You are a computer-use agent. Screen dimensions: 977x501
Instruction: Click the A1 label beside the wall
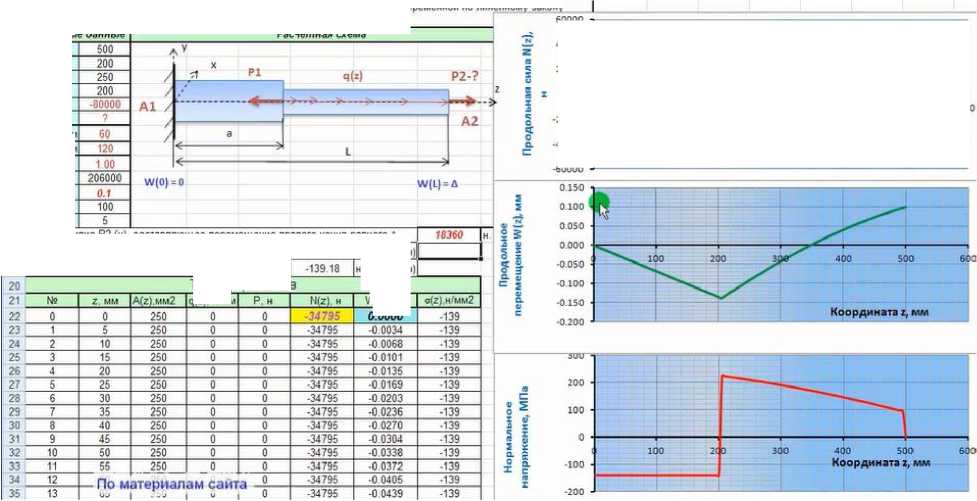(x=147, y=107)
